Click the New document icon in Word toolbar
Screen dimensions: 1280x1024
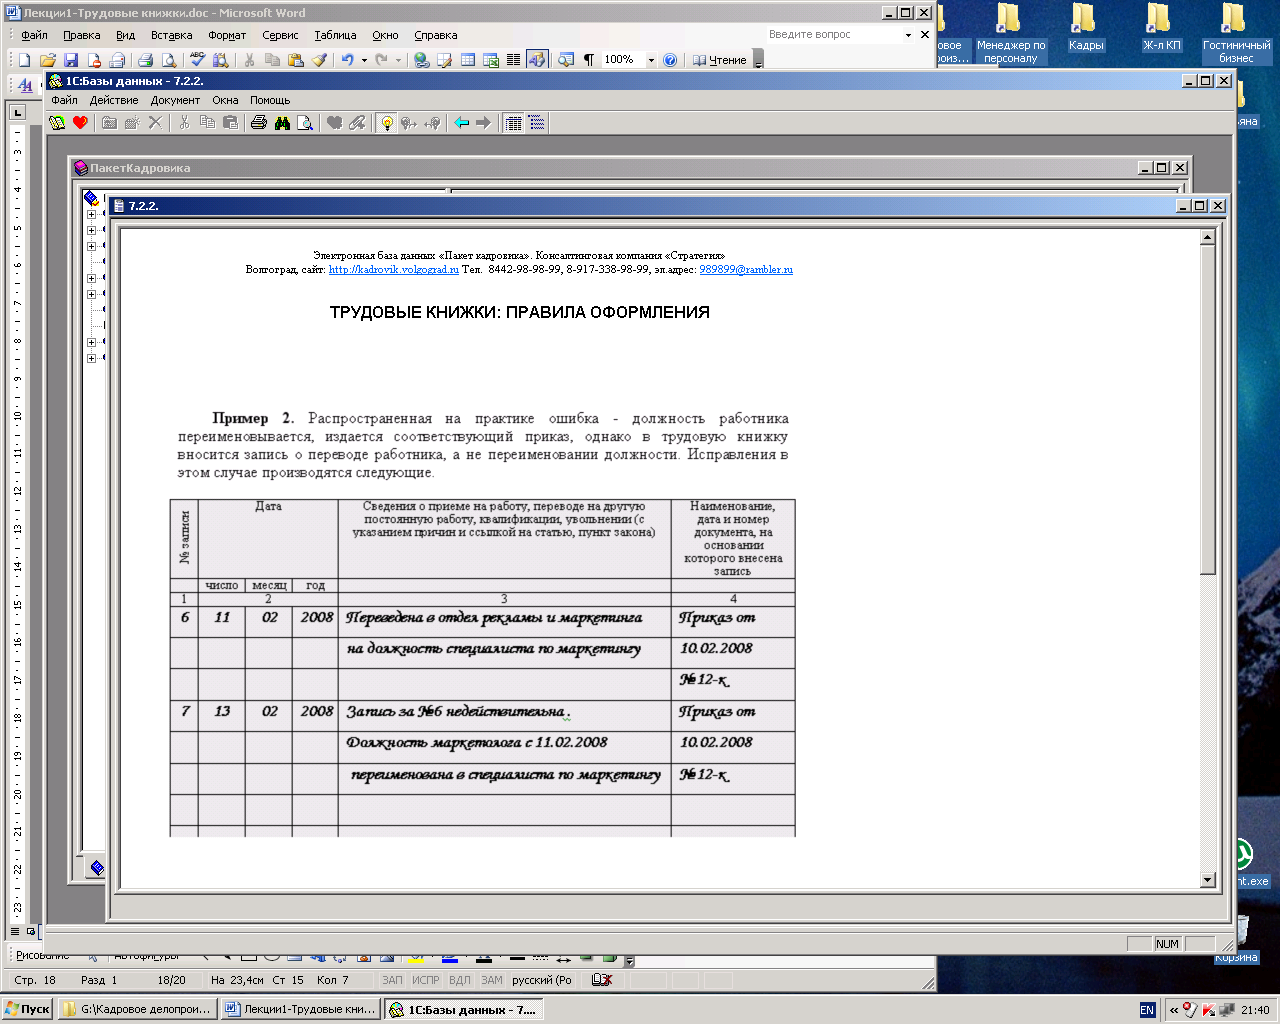coord(25,60)
